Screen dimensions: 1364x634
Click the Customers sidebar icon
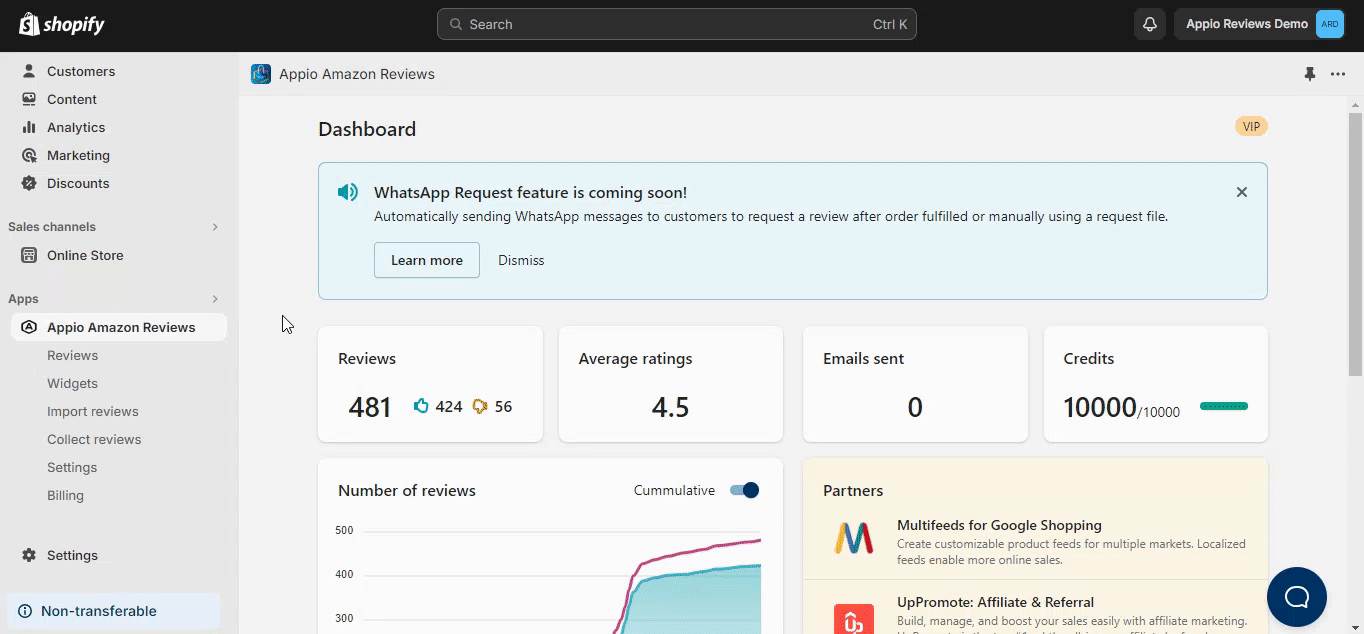29,71
